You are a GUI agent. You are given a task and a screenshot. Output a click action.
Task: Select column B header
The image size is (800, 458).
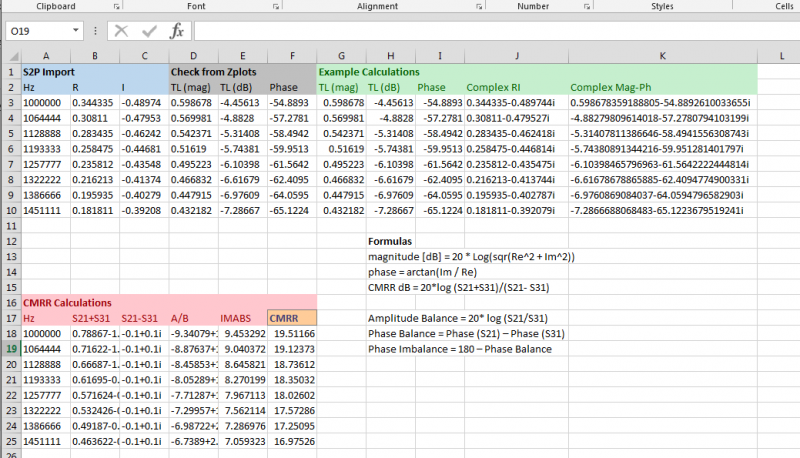[x=95, y=56]
